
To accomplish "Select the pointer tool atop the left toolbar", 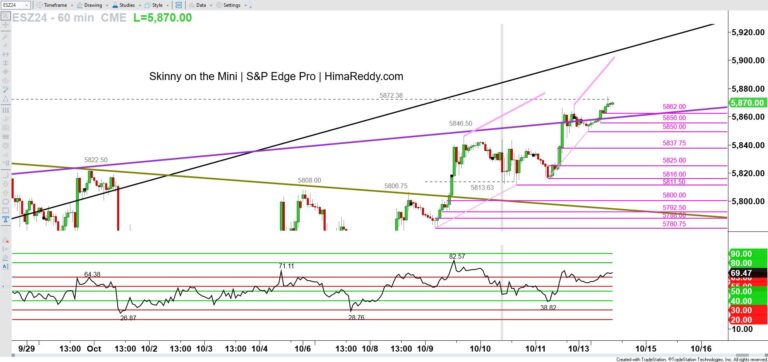I will pos(5,16).
